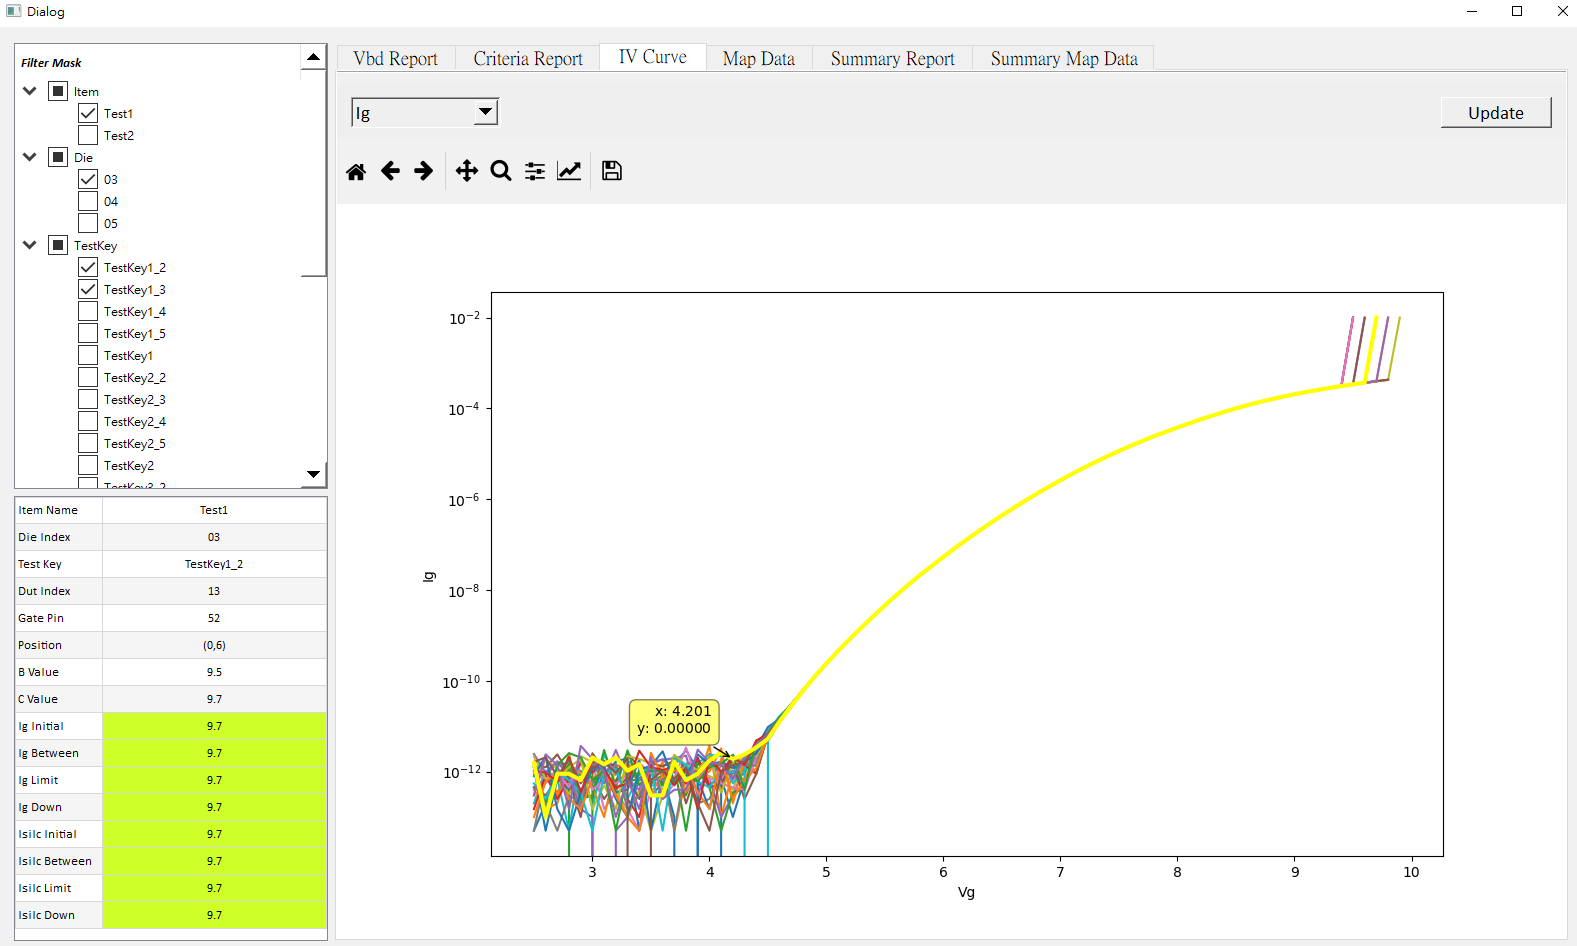The height and width of the screenshot is (946, 1577).
Task: Click the filter list scrollbar down arrow
Action: pos(314,474)
